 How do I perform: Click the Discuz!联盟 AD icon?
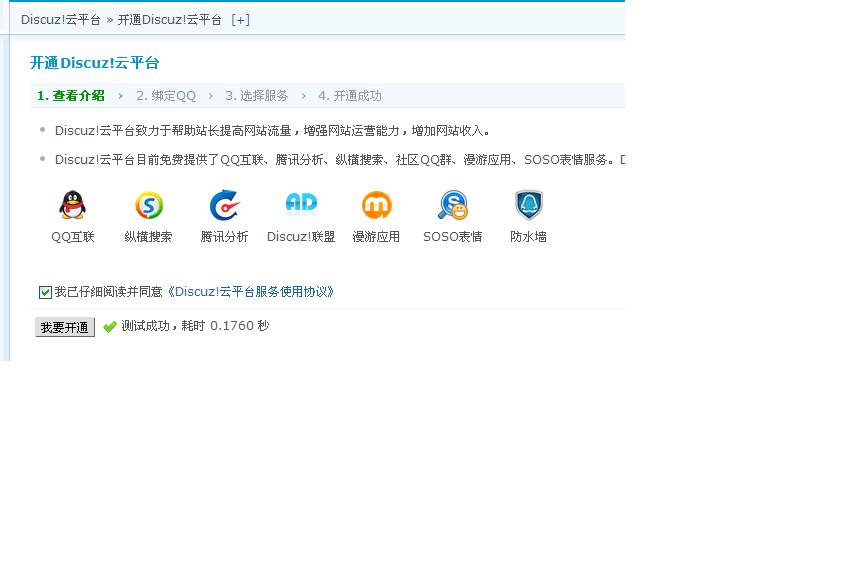(301, 205)
